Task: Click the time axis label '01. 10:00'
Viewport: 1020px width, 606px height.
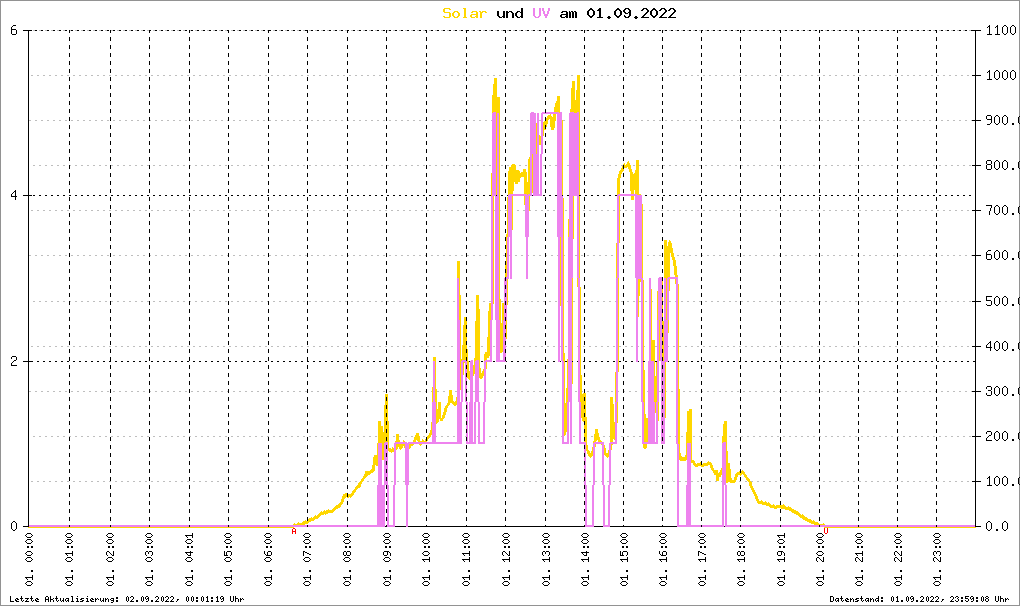Action: 427,559
